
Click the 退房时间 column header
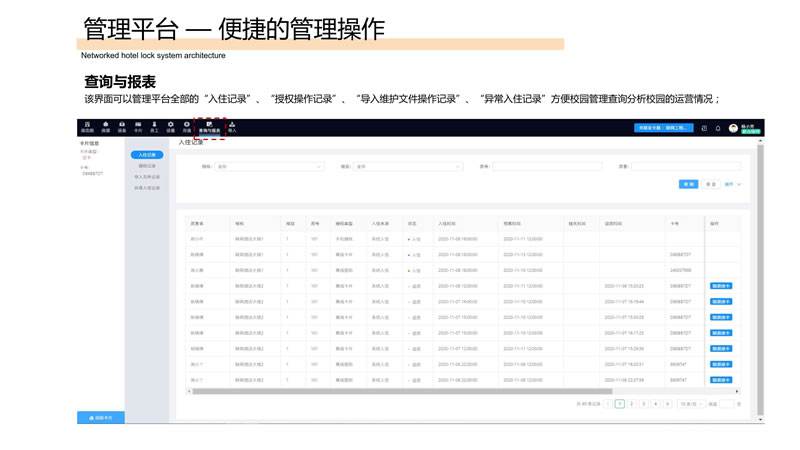pyautogui.click(x=613, y=224)
